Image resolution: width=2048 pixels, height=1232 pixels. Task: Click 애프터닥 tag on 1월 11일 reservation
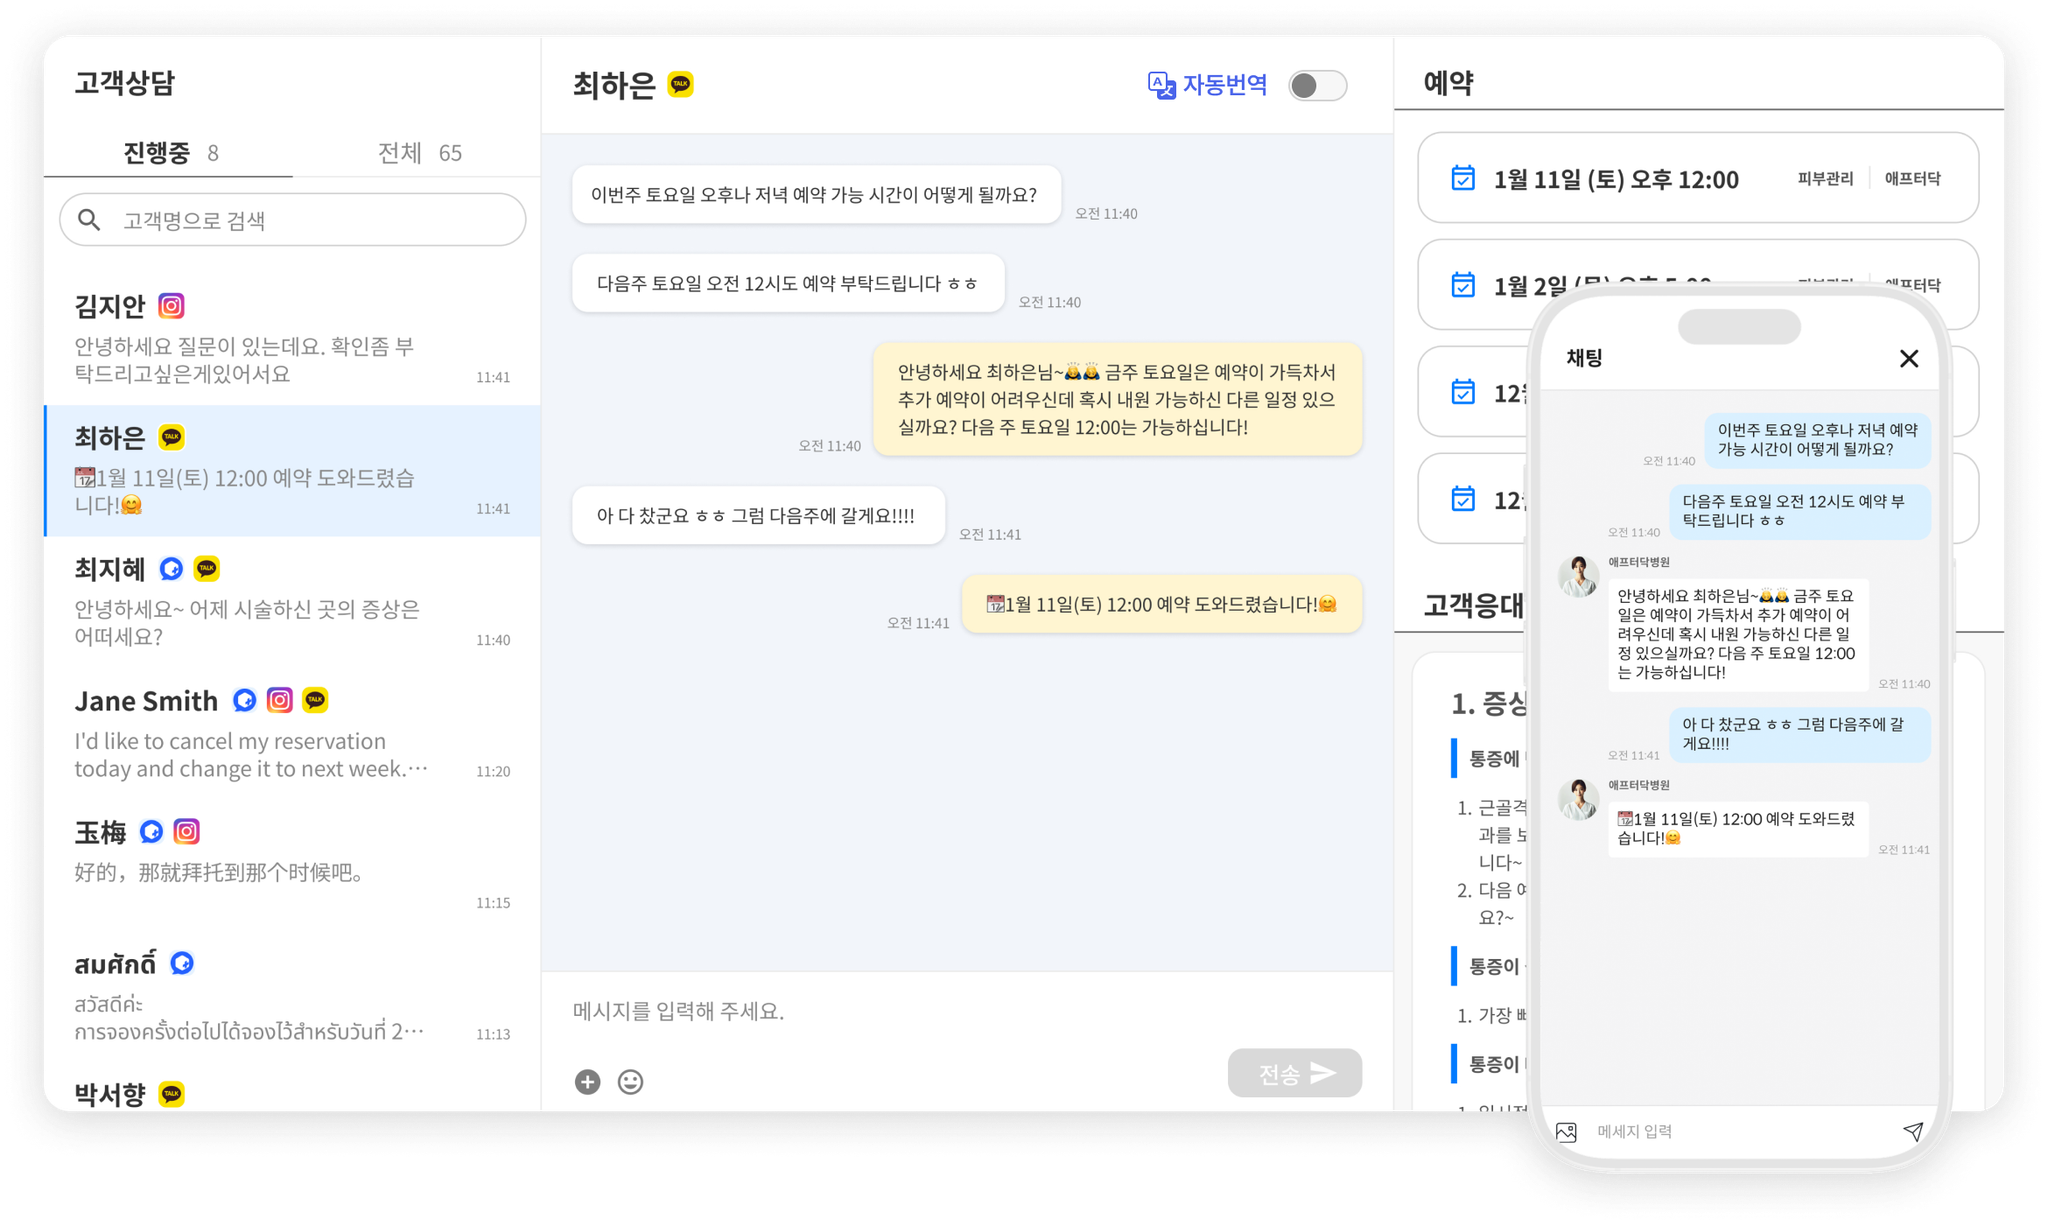pos(1912,178)
